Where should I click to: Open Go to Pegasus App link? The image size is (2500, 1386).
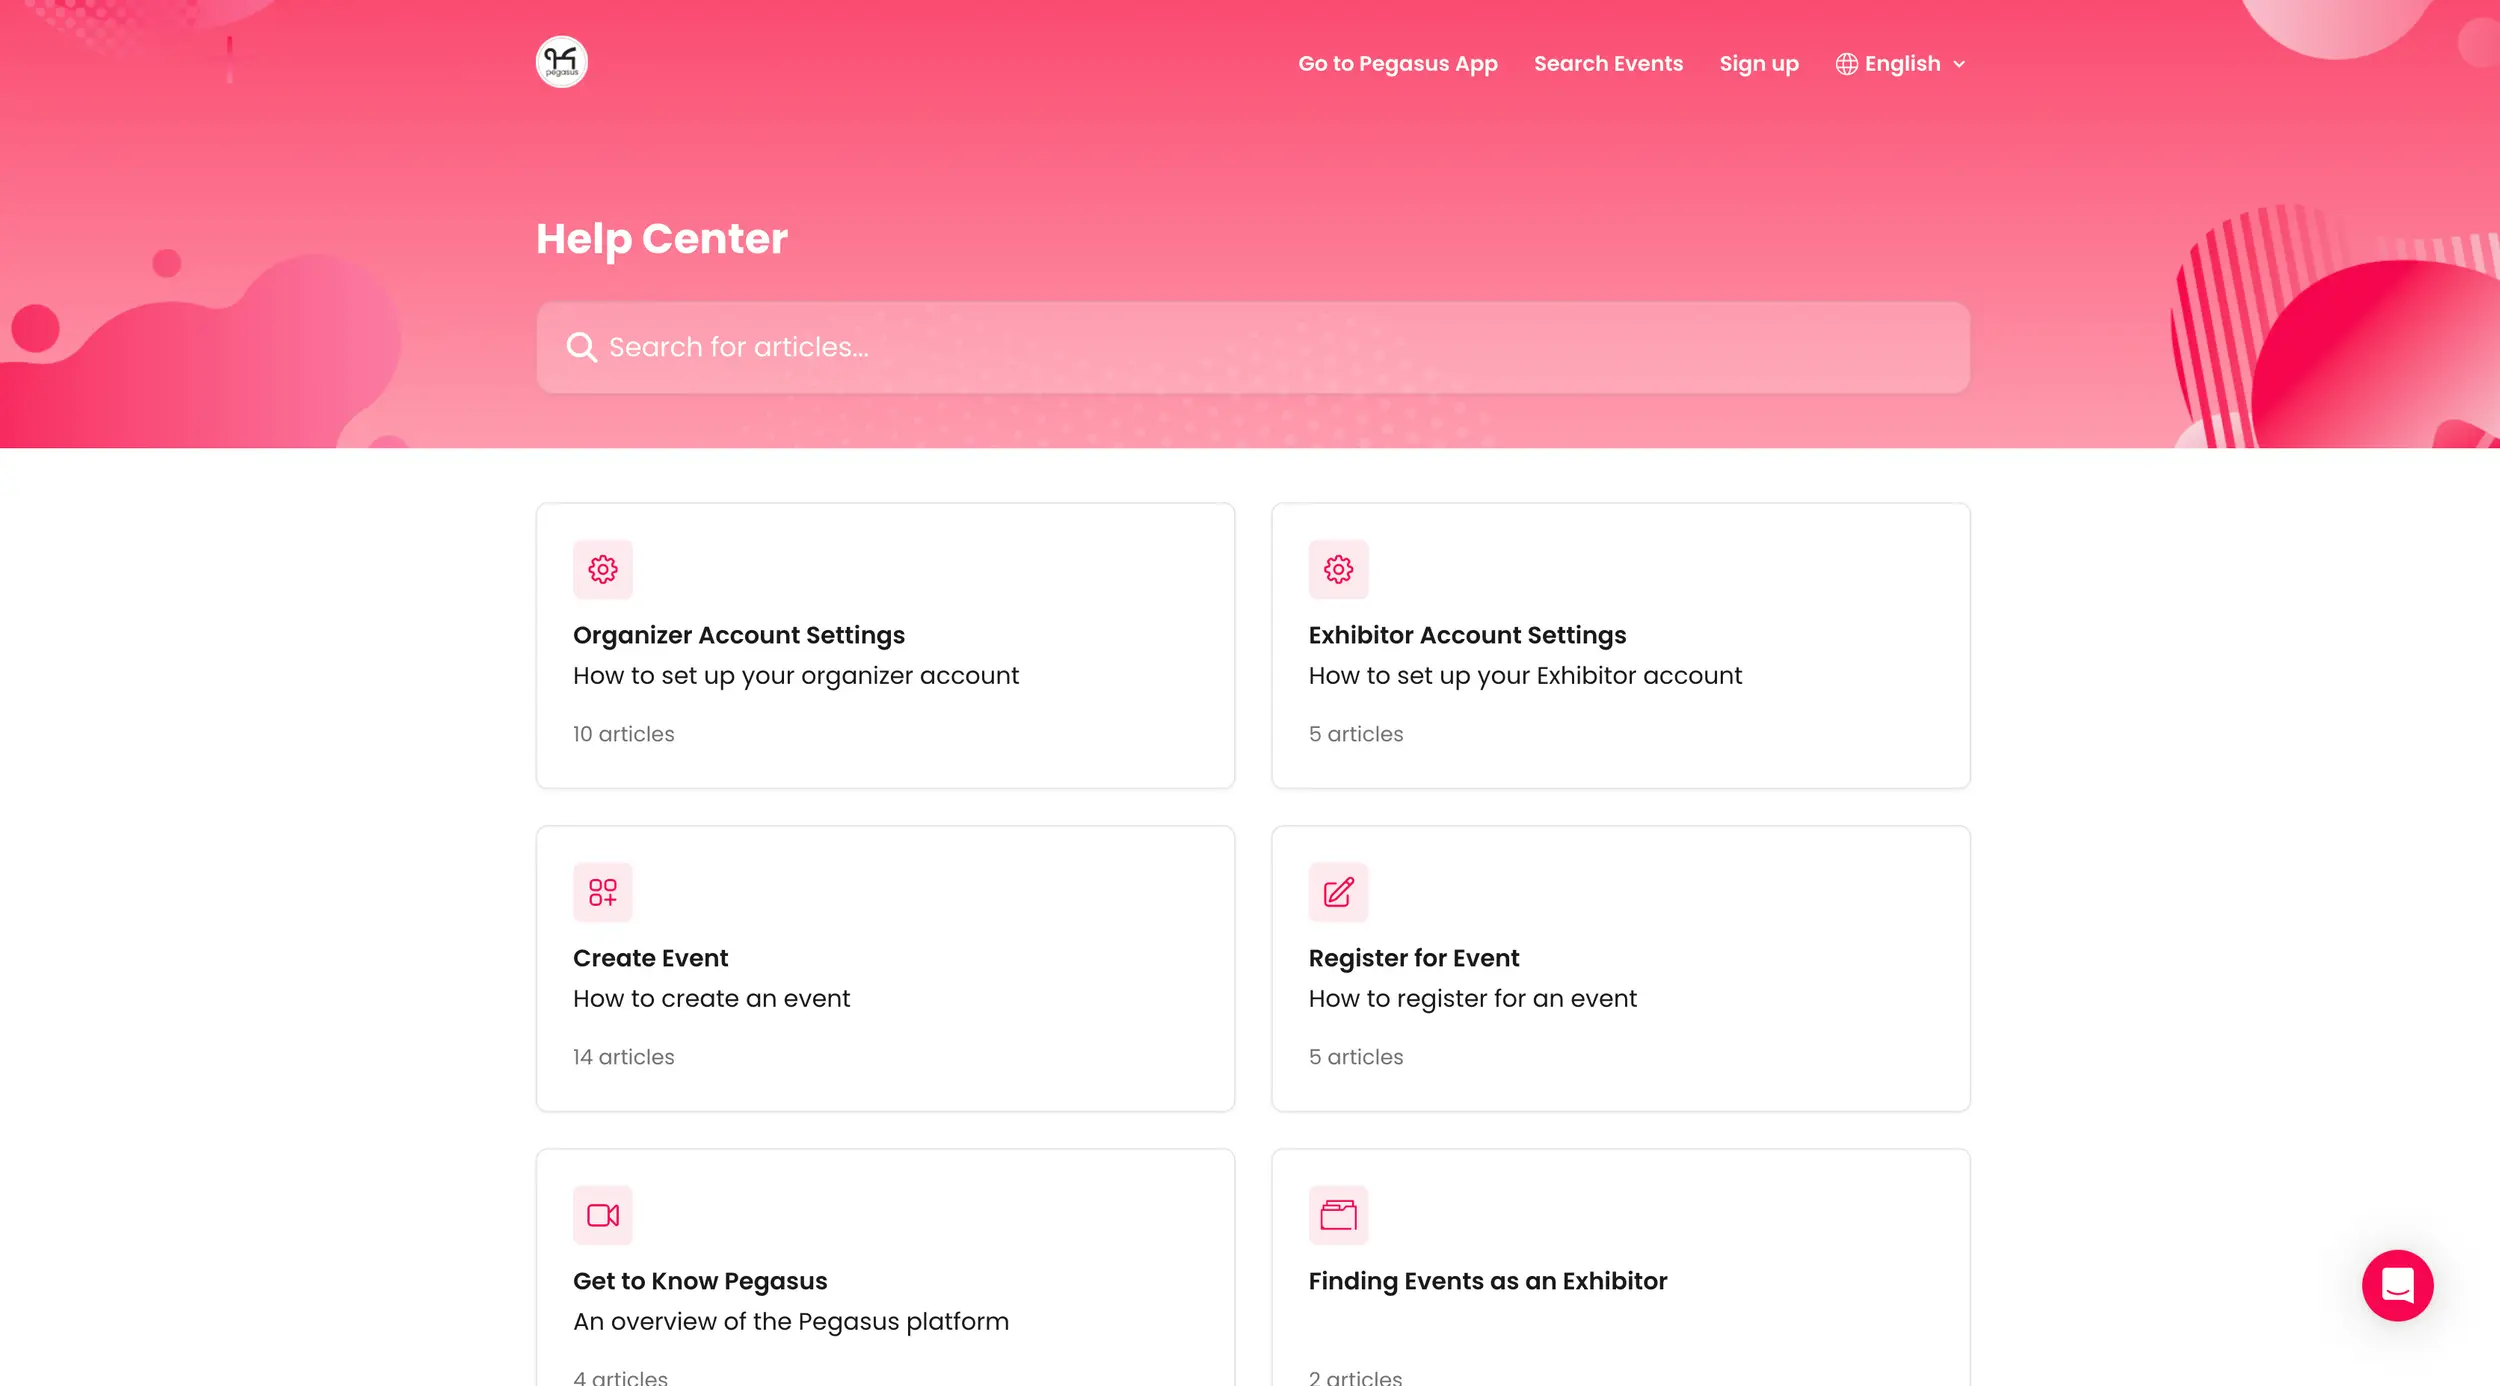pyautogui.click(x=1397, y=64)
